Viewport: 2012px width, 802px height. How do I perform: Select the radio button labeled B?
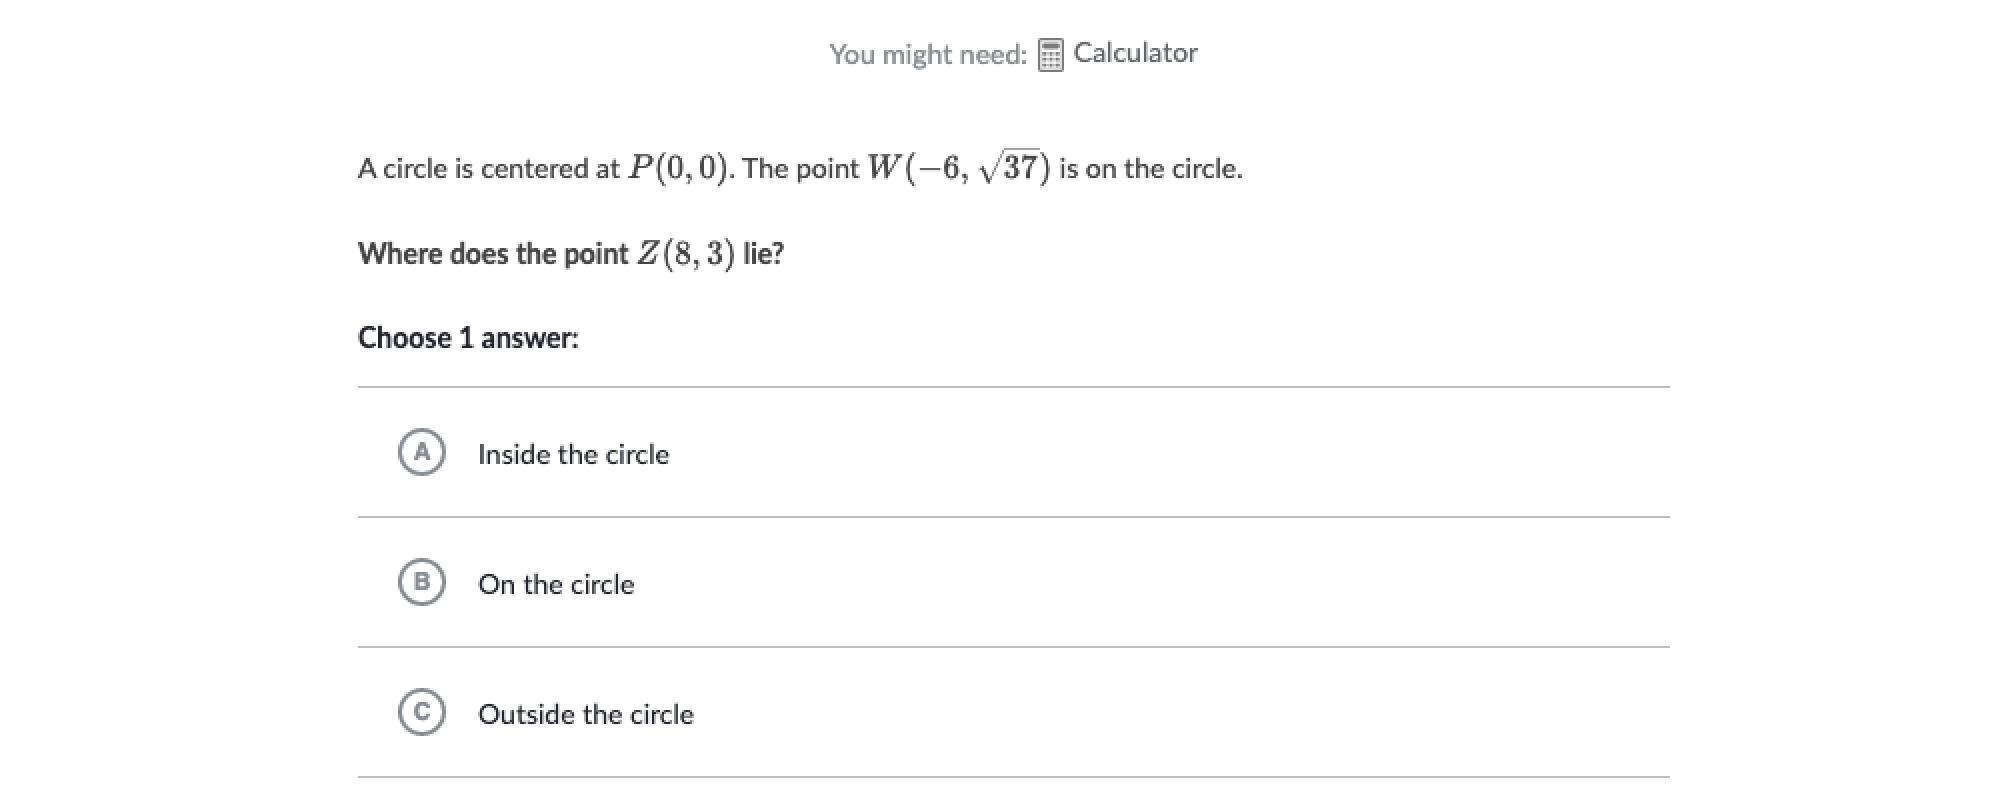(x=421, y=583)
